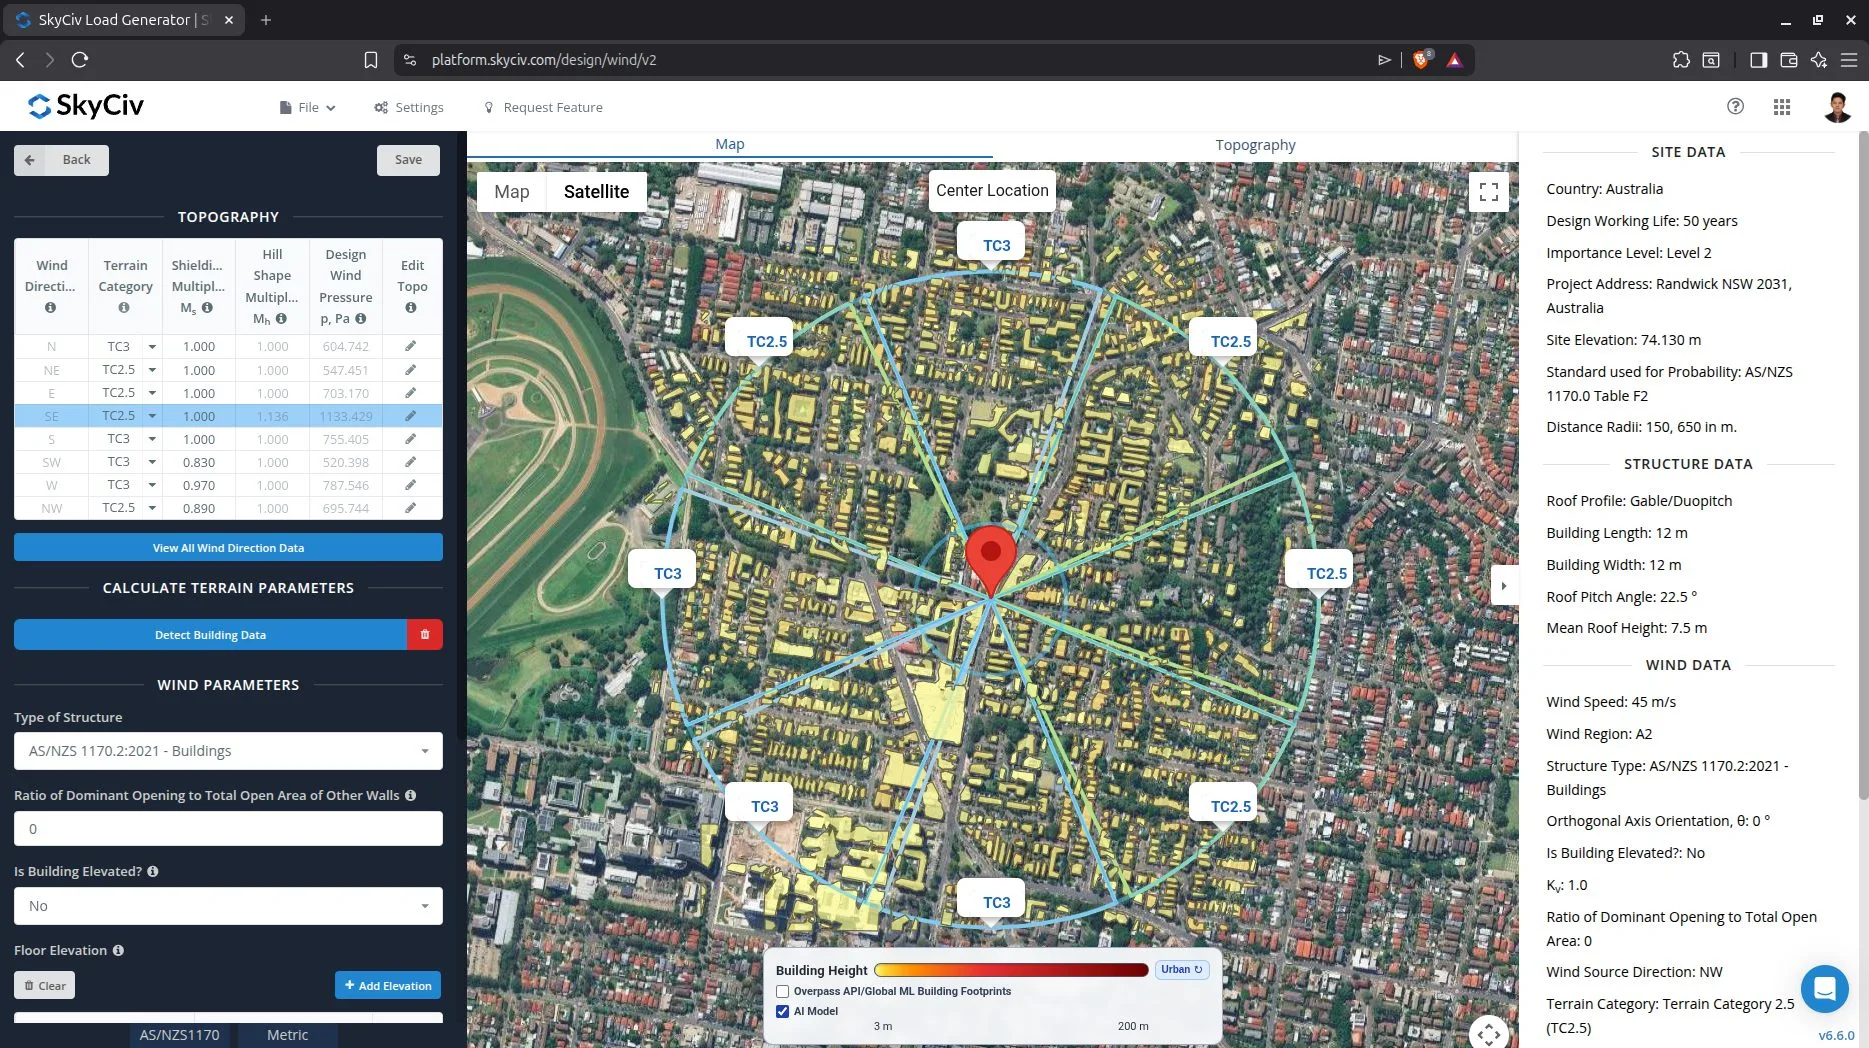Open the help question mark icon

tap(1735, 107)
